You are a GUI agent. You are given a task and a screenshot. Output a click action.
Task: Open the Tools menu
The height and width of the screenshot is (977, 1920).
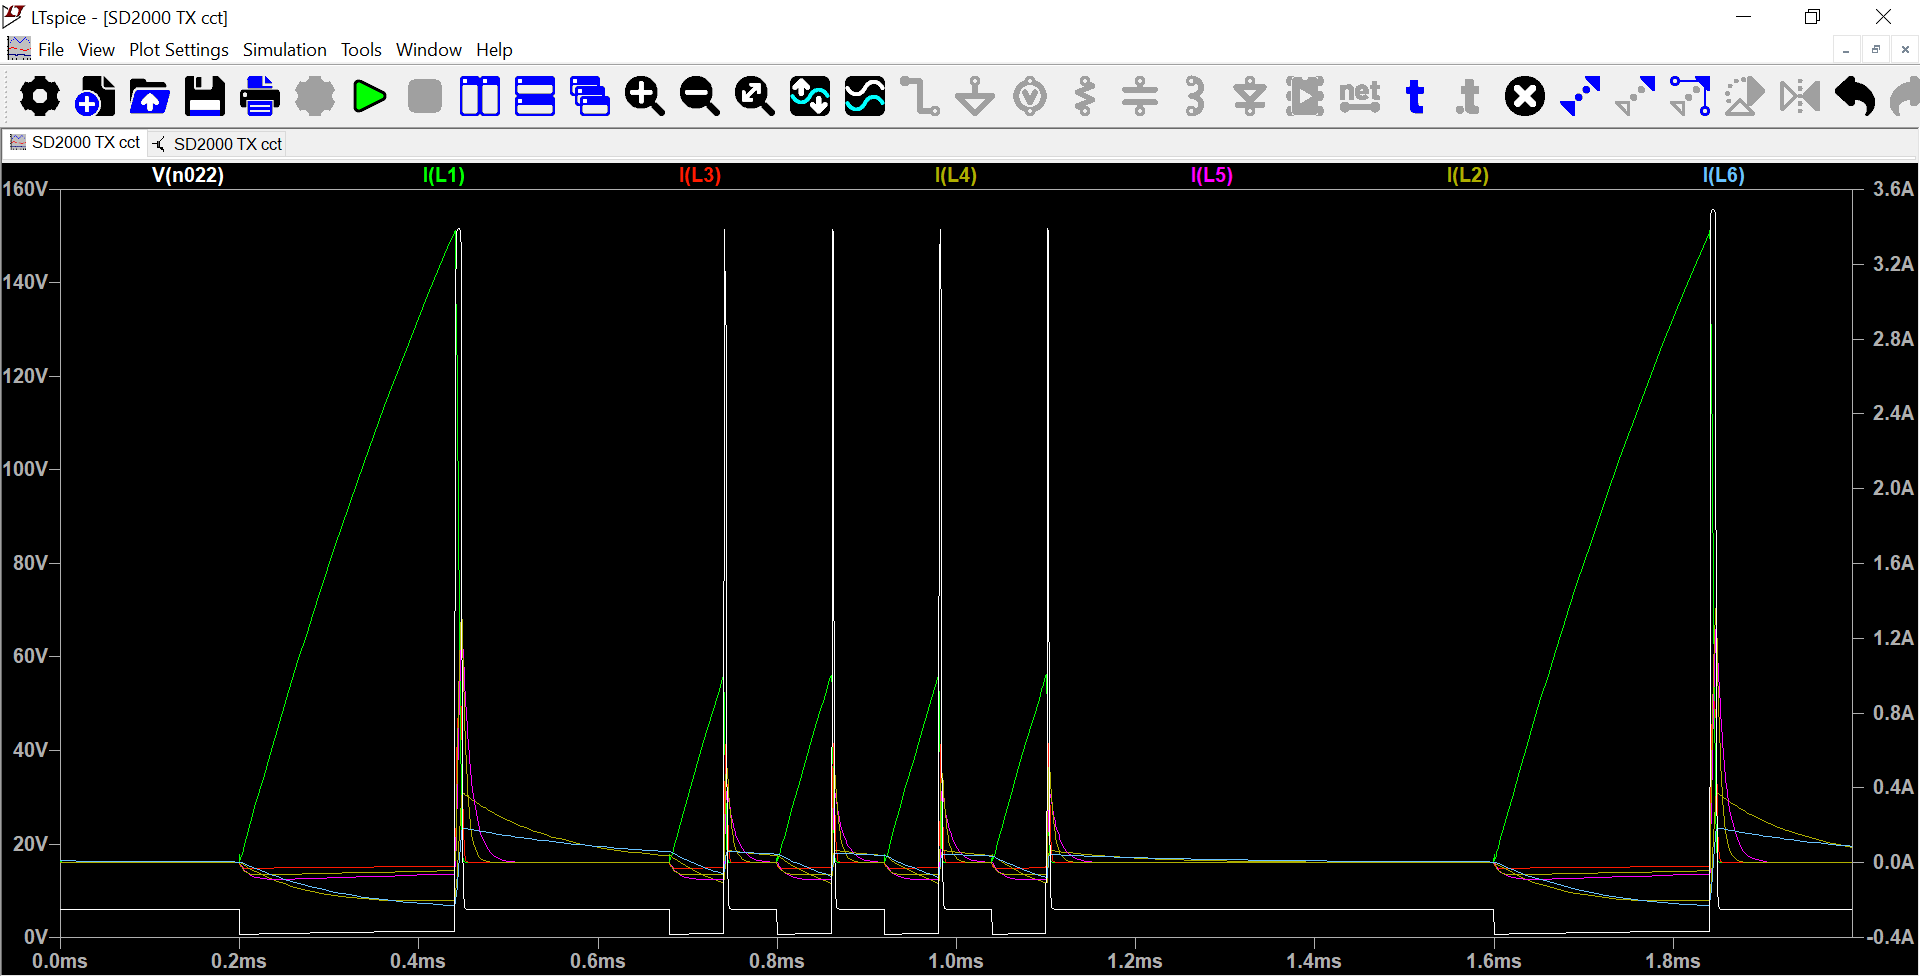point(361,50)
